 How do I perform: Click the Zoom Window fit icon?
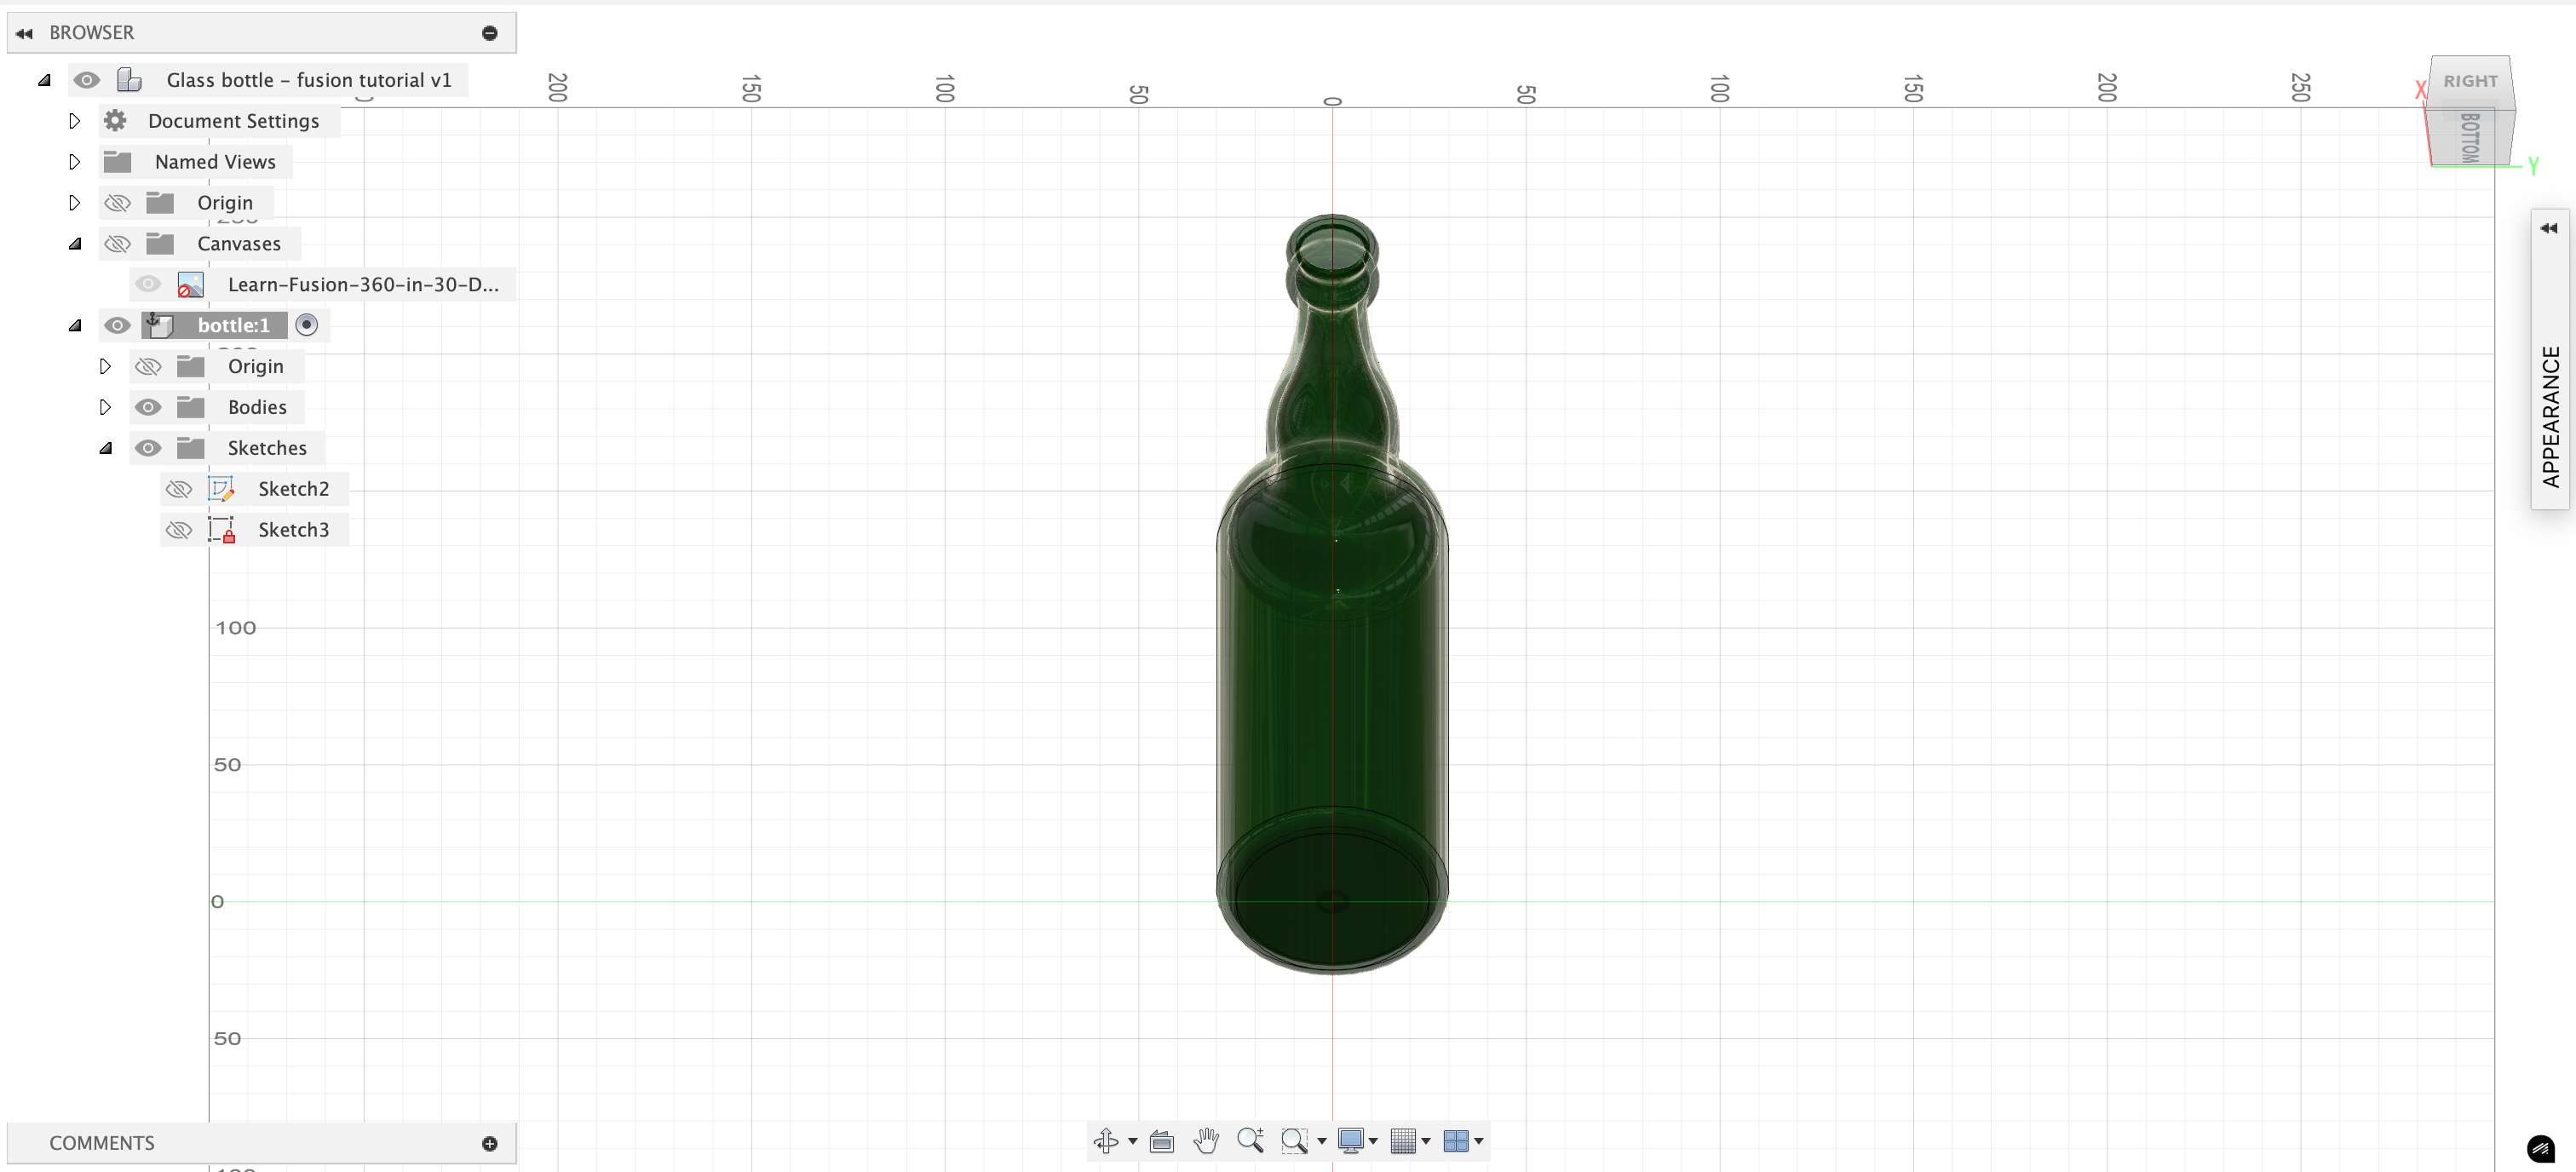click(1294, 1141)
